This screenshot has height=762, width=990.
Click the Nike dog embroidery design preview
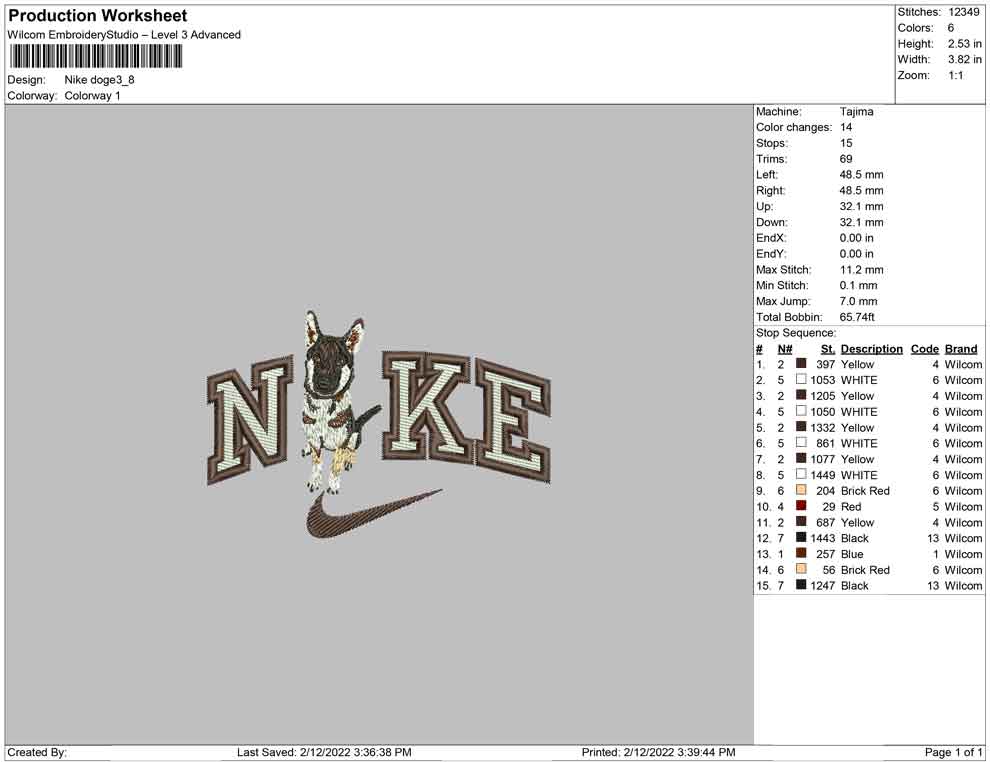pyautogui.click(x=379, y=427)
